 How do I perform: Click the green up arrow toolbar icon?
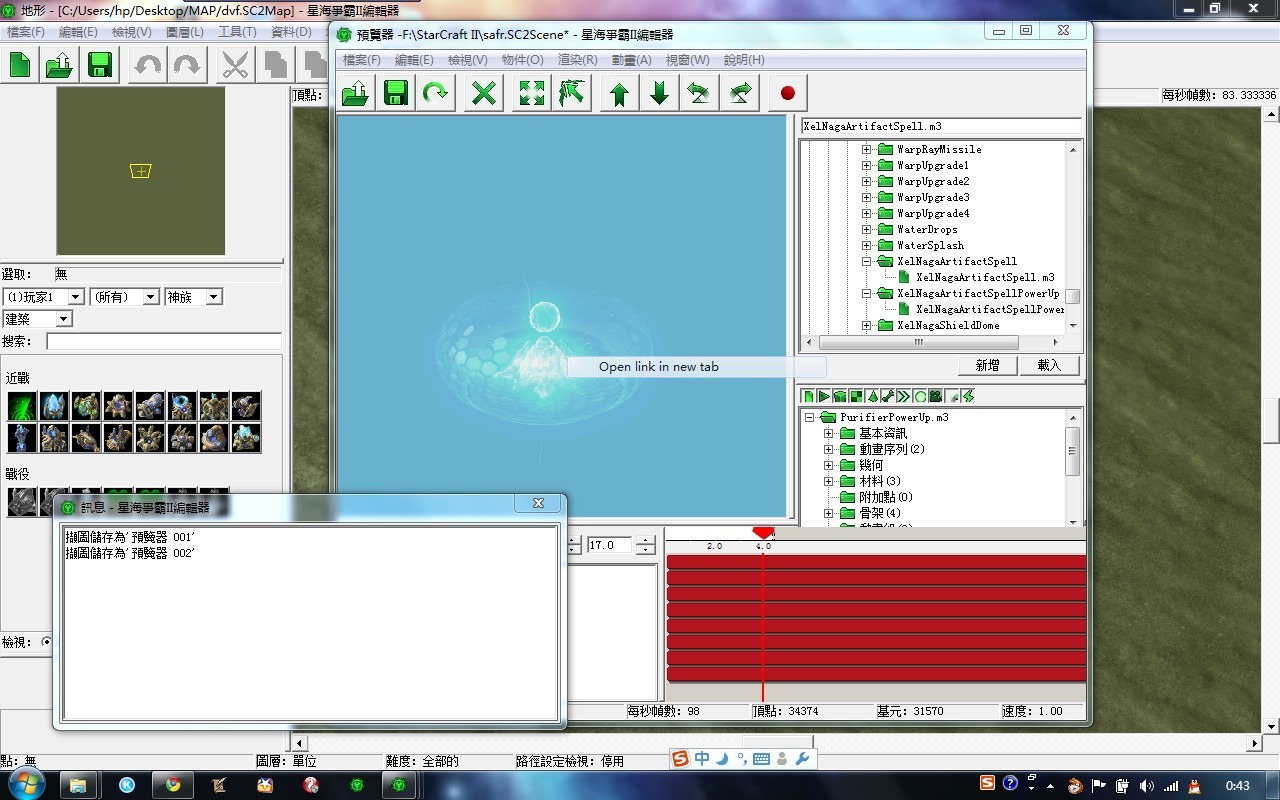(x=619, y=94)
